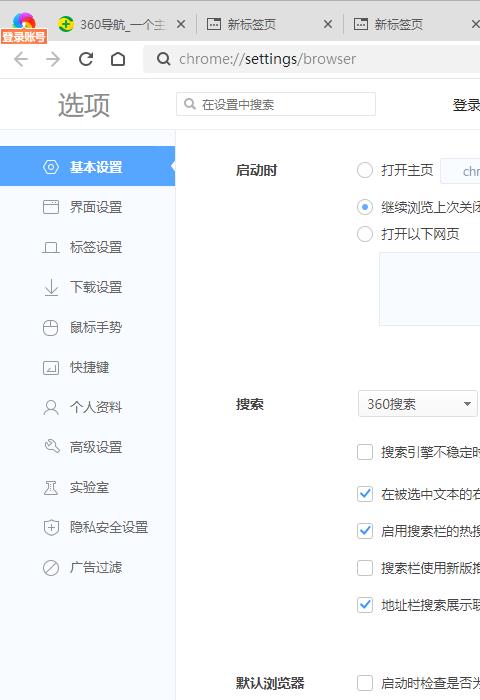
Task: Select the 打开以下网页 radio option
Action: (x=365, y=234)
